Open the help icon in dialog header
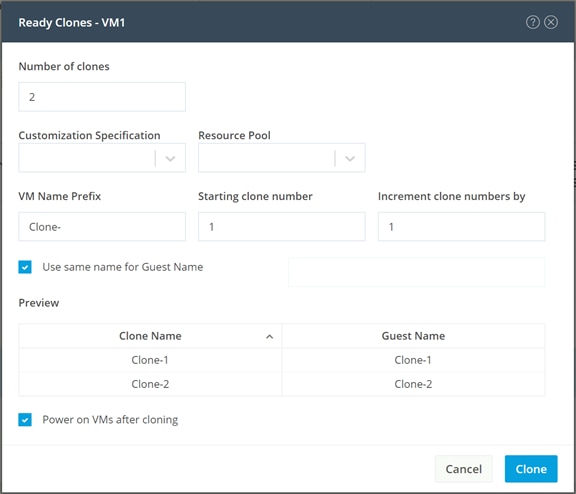The image size is (576, 494). [x=532, y=22]
